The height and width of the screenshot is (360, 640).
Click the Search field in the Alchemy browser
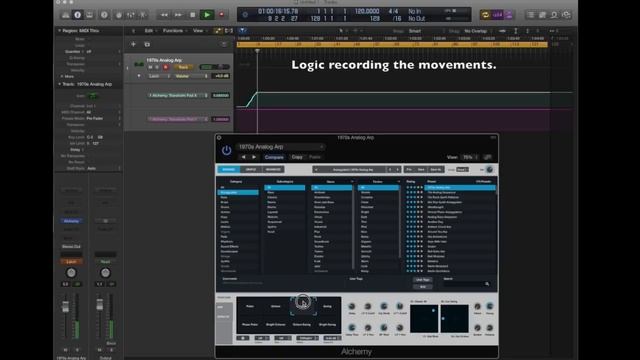(x=467, y=284)
